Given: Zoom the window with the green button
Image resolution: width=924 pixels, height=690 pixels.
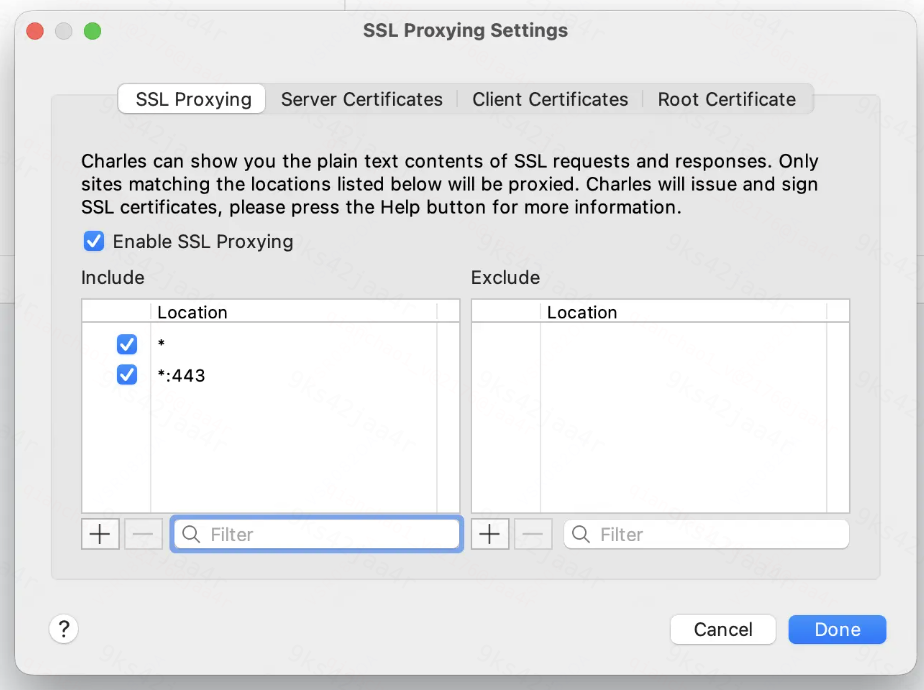Looking at the screenshot, I should tap(93, 31).
